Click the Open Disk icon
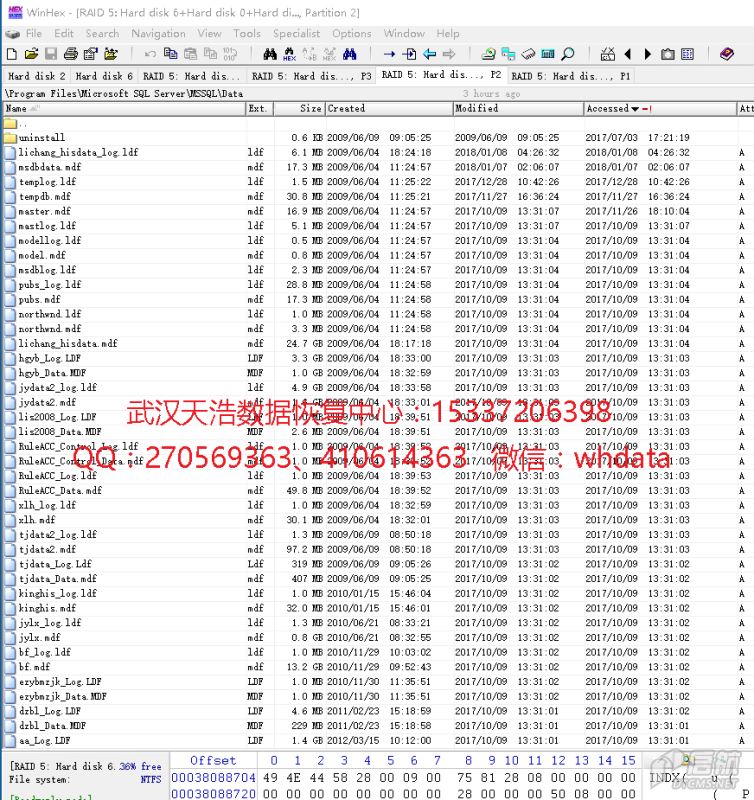The height and width of the screenshot is (800, 754). (x=488, y=54)
